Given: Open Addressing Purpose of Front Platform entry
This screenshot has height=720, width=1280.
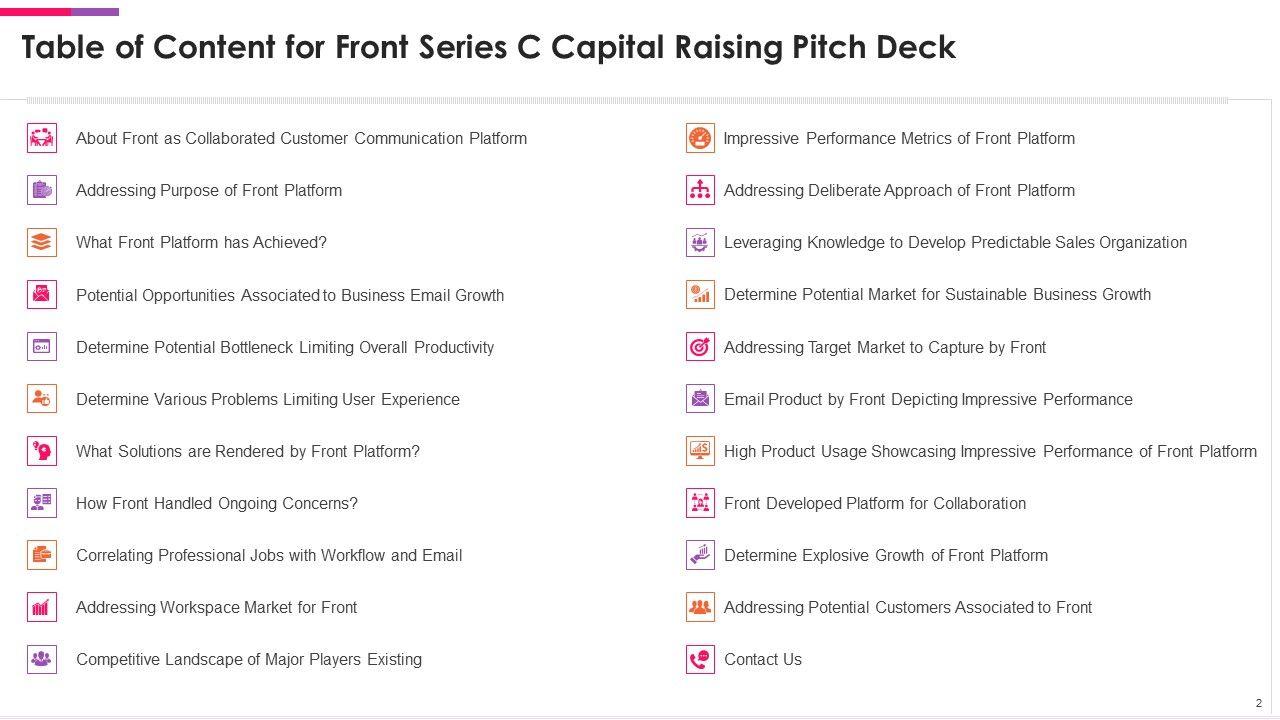Looking at the screenshot, I should pos(209,190).
